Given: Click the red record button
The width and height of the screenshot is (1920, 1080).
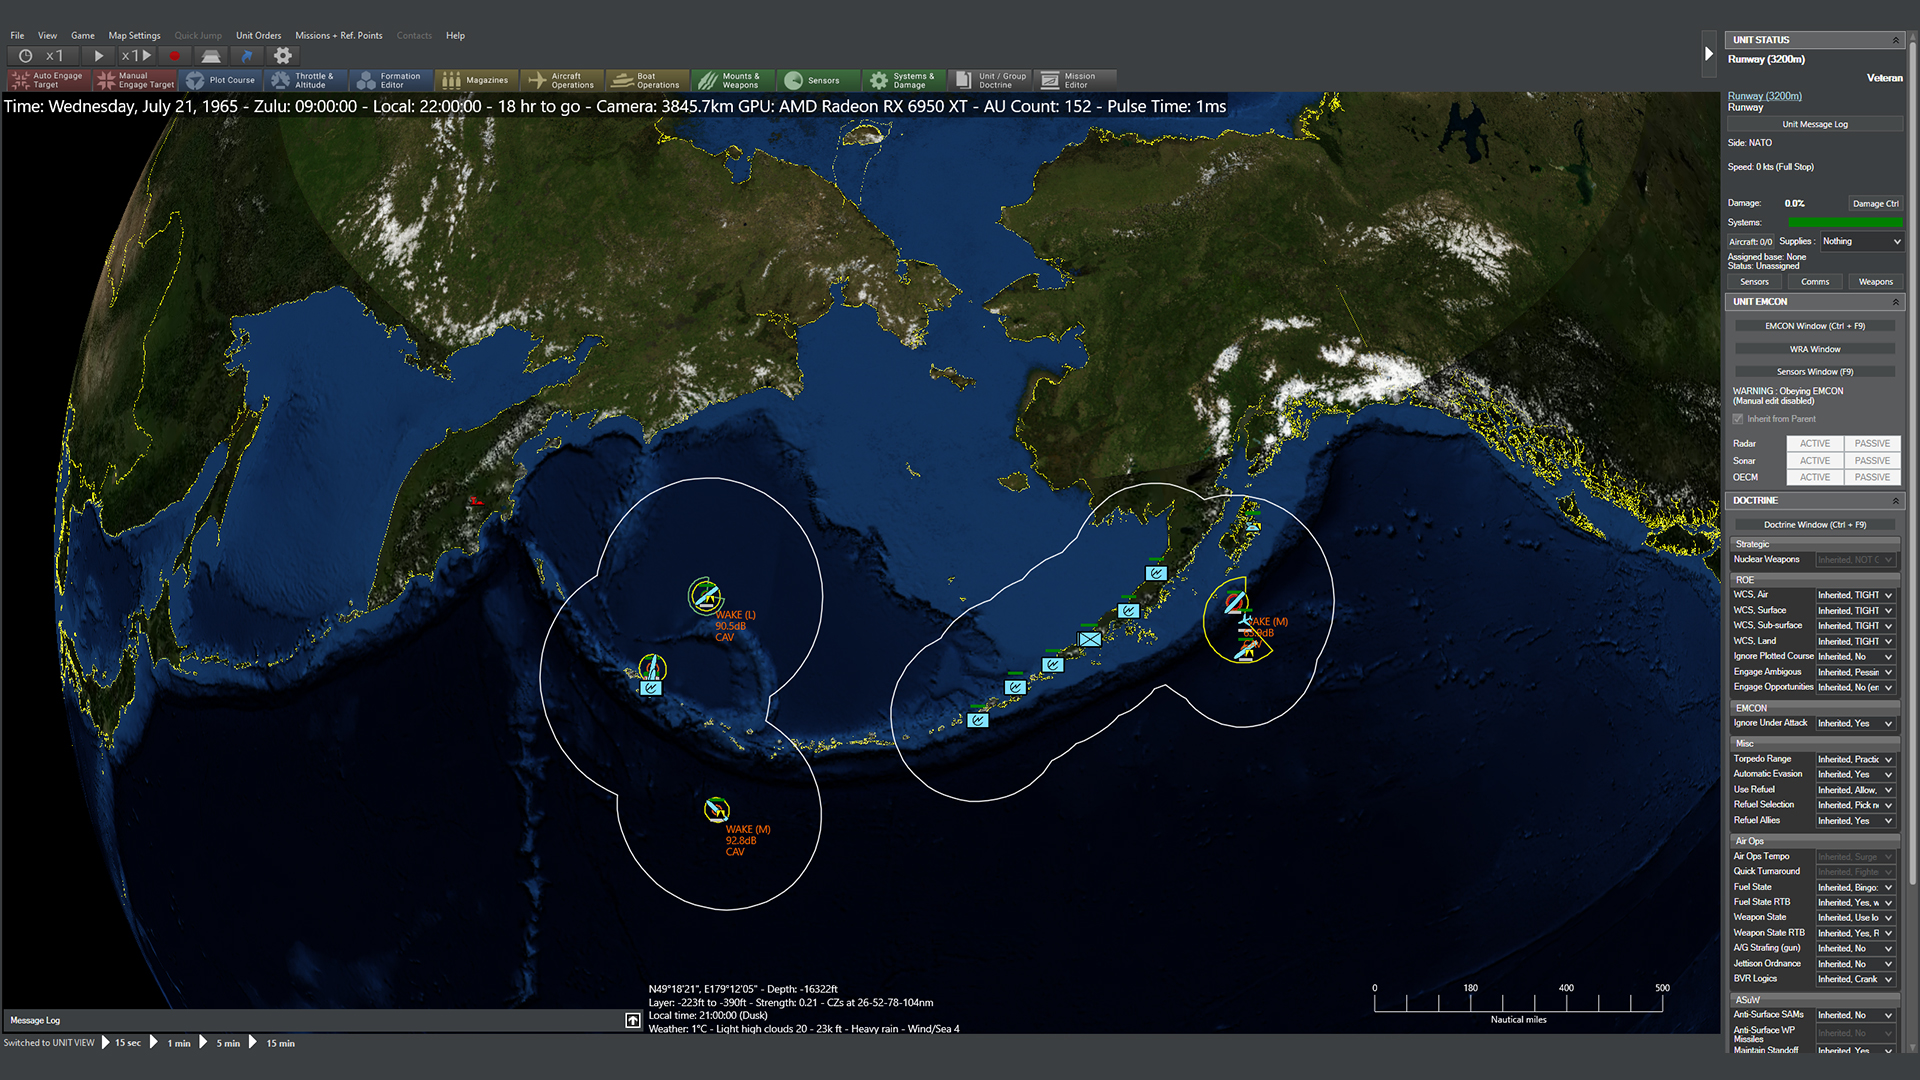Looking at the screenshot, I should click(174, 56).
